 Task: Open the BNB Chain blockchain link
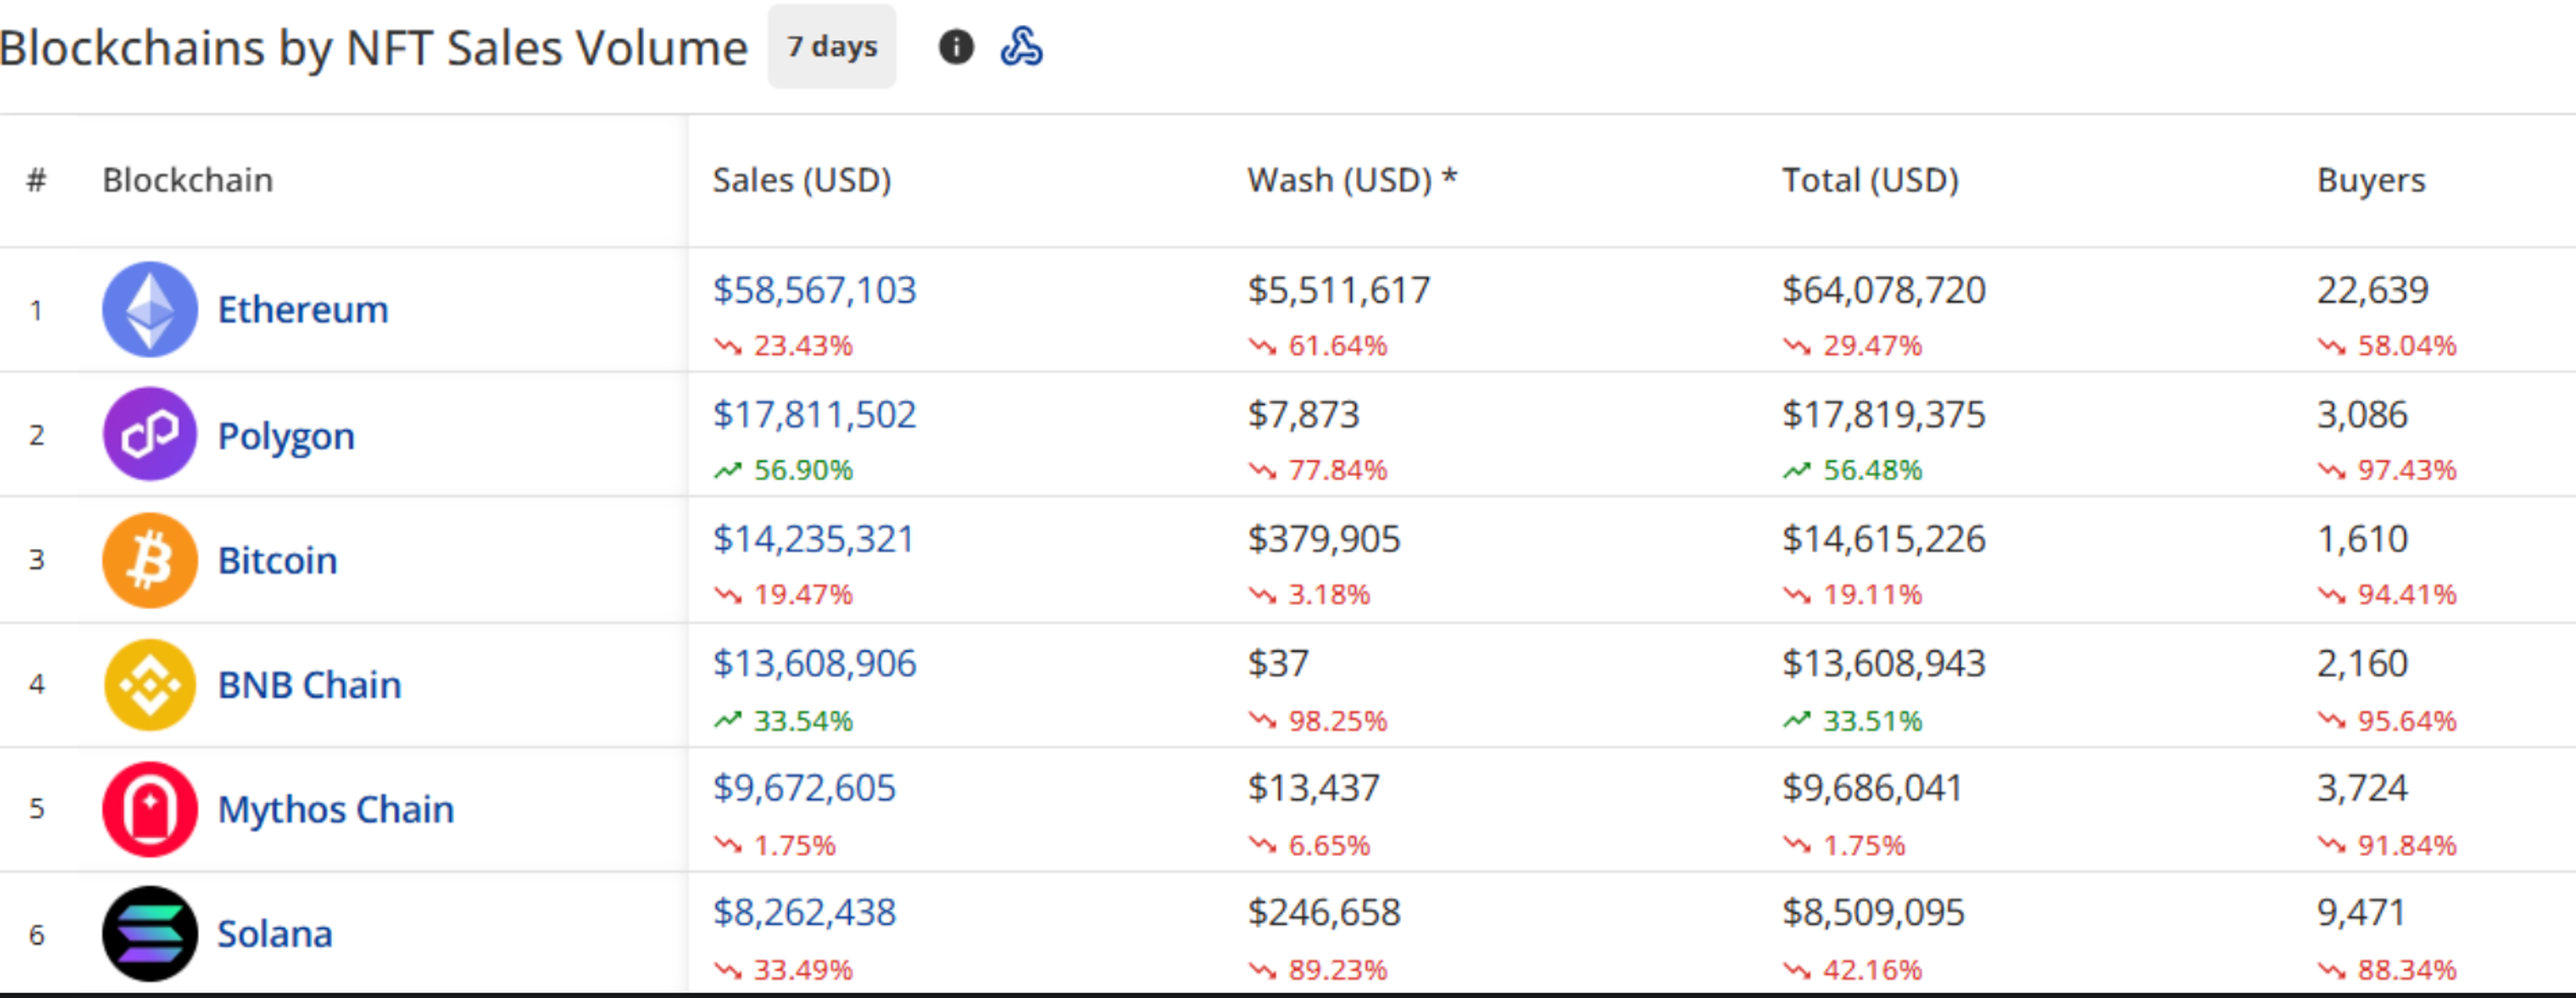[310, 685]
